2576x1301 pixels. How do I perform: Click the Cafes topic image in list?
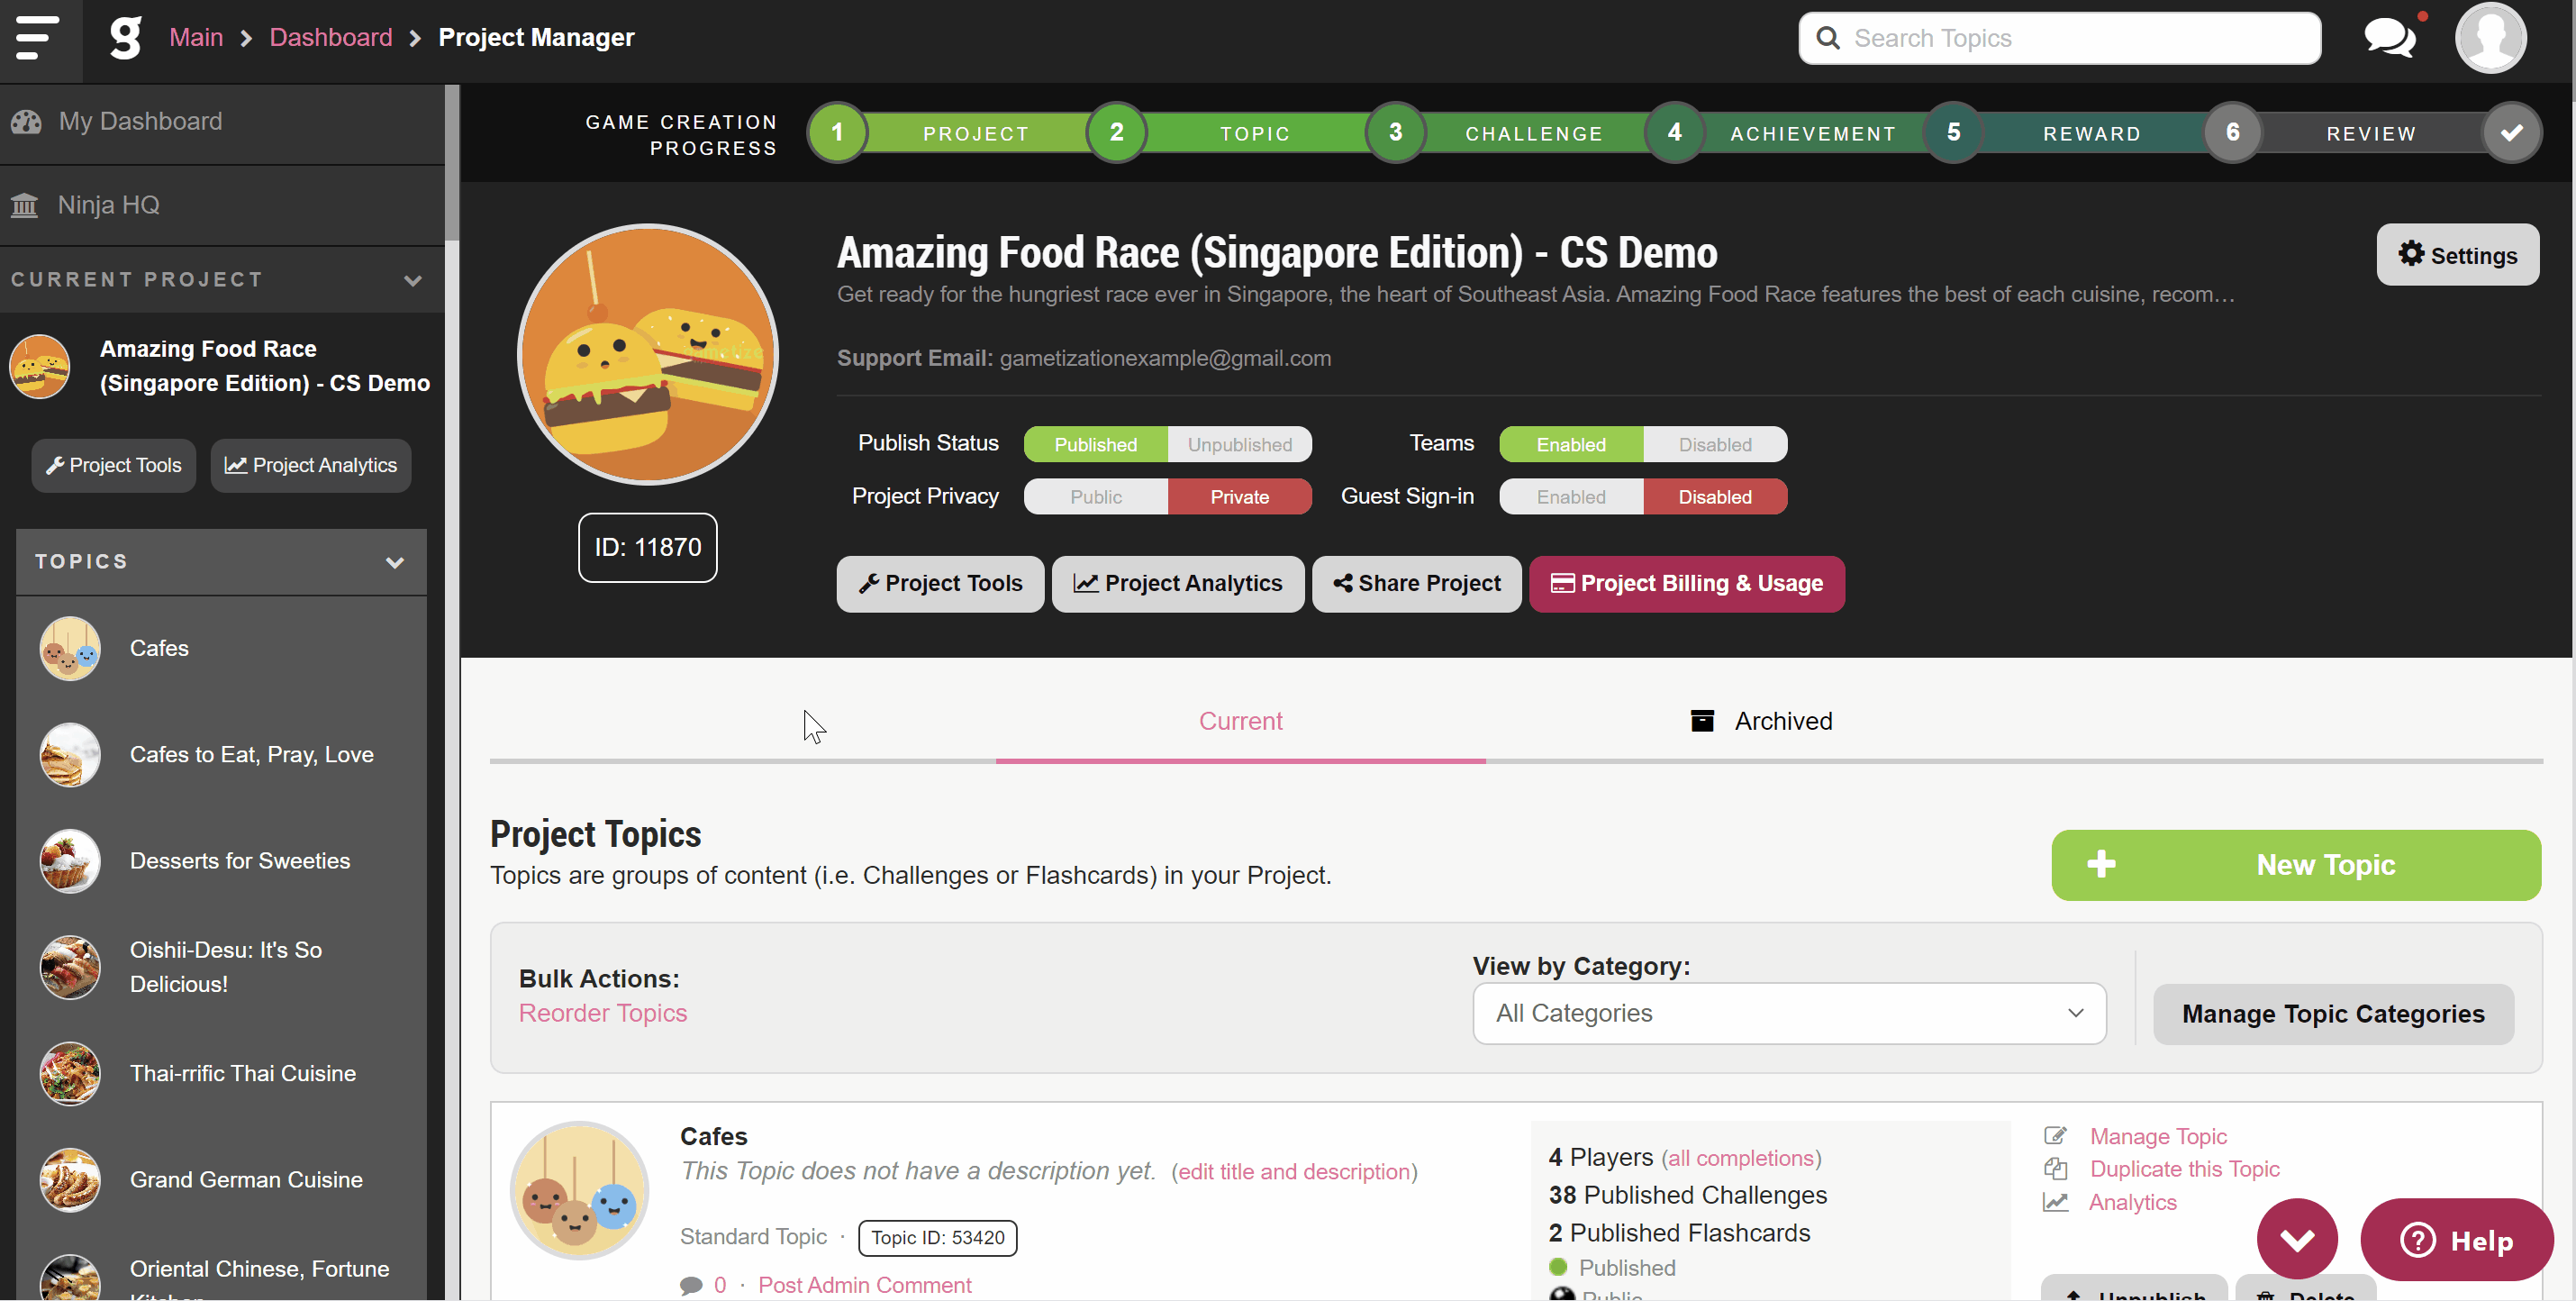point(580,1190)
